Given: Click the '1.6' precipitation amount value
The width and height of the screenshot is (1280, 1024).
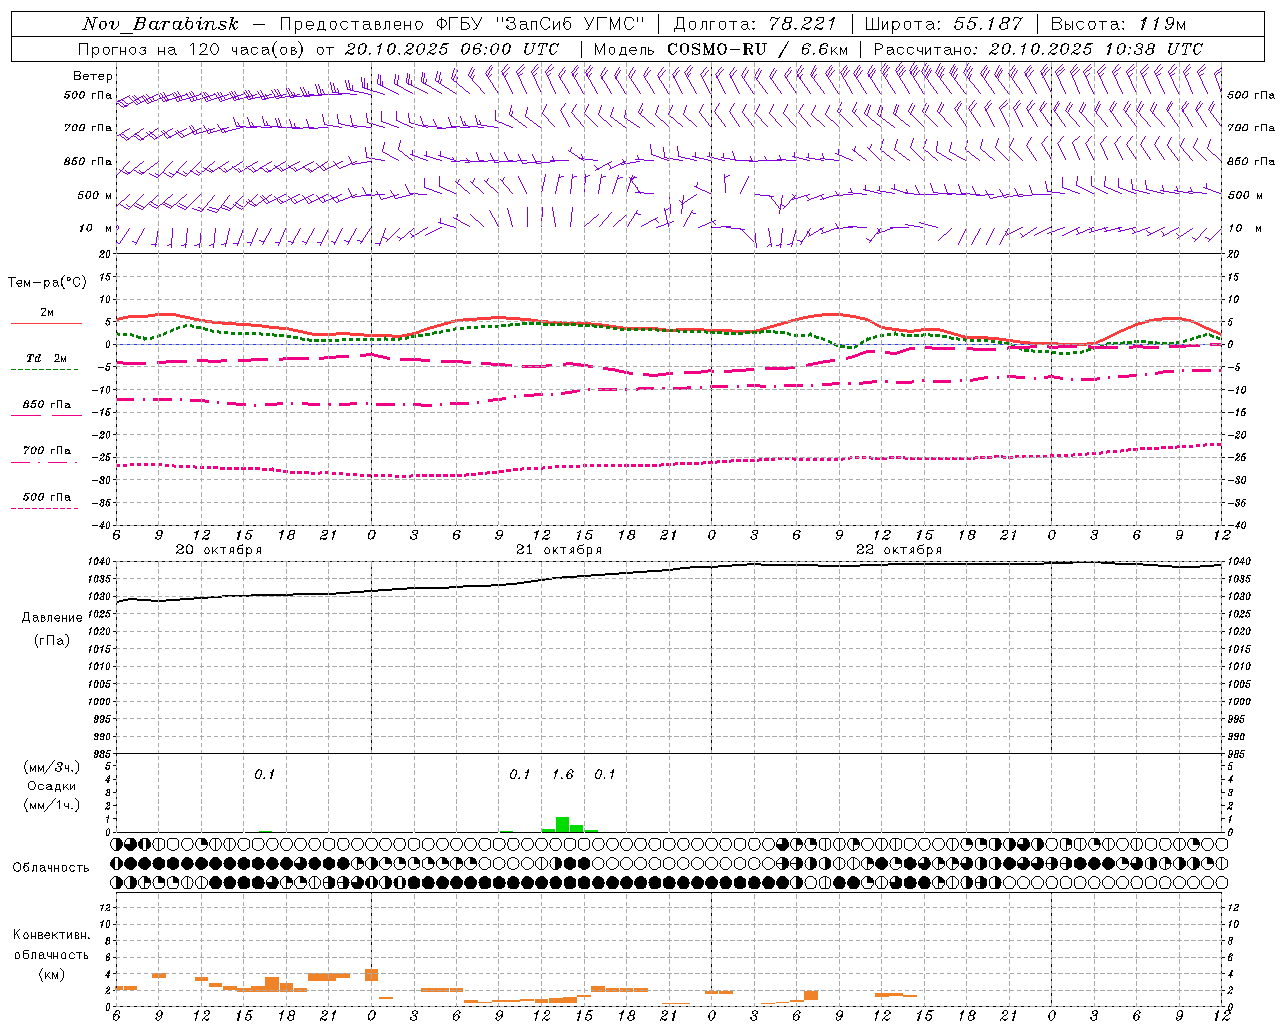Looking at the screenshot, I should point(563,774).
